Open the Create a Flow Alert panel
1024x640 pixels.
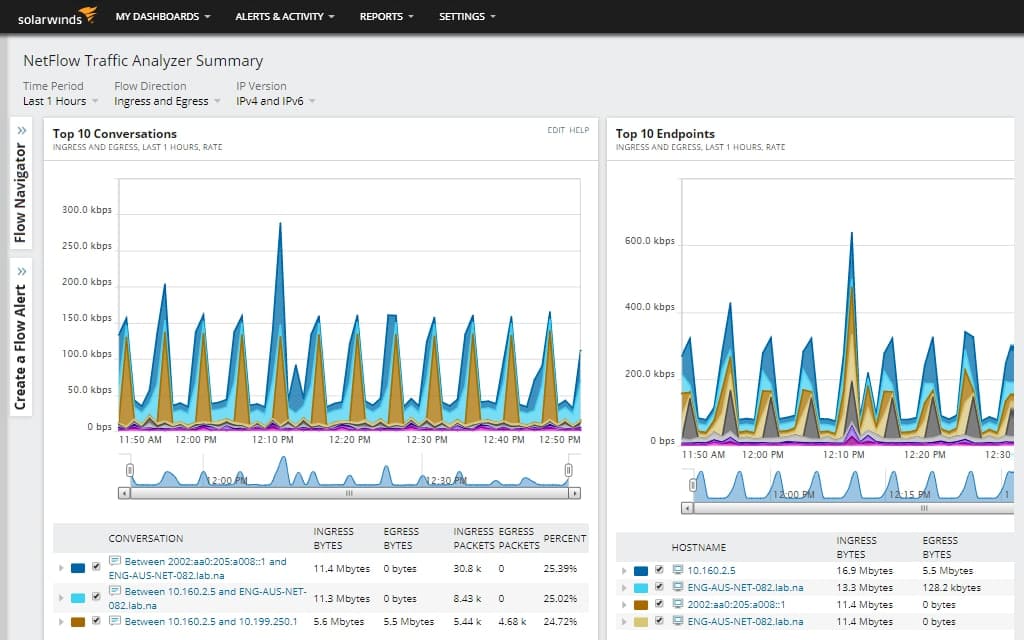(20, 330)
